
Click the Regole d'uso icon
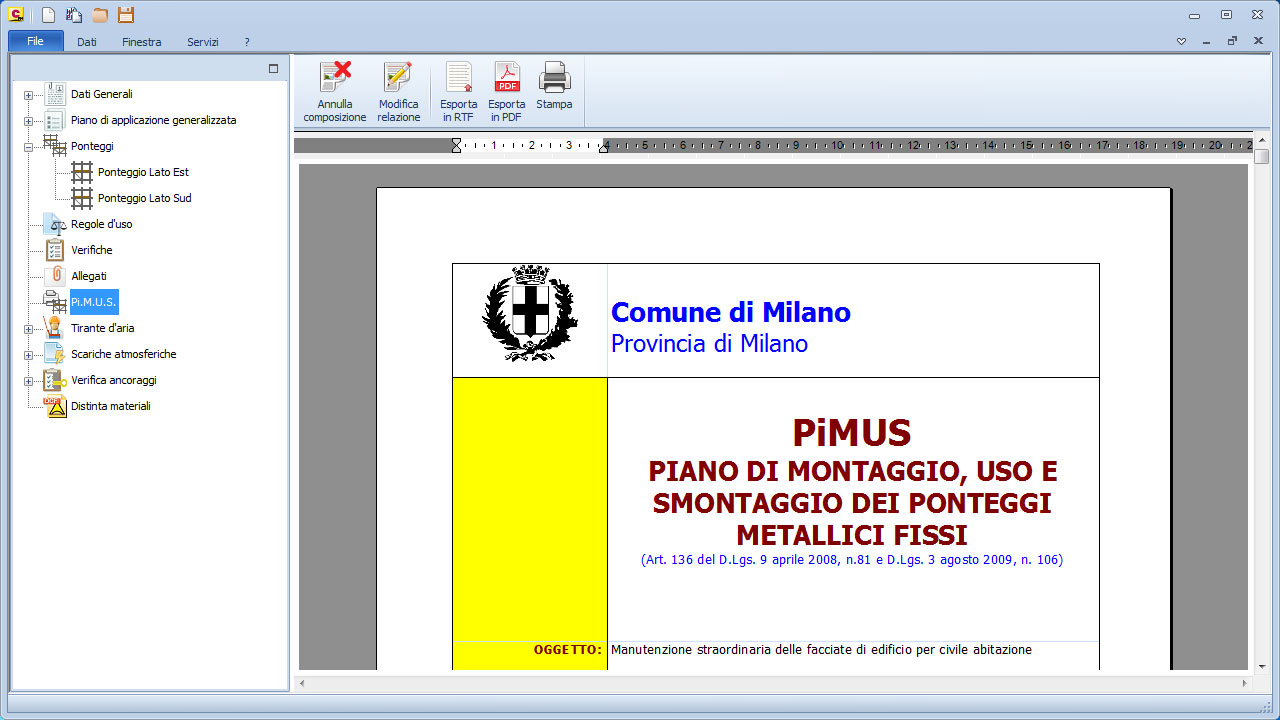point(54,224)
